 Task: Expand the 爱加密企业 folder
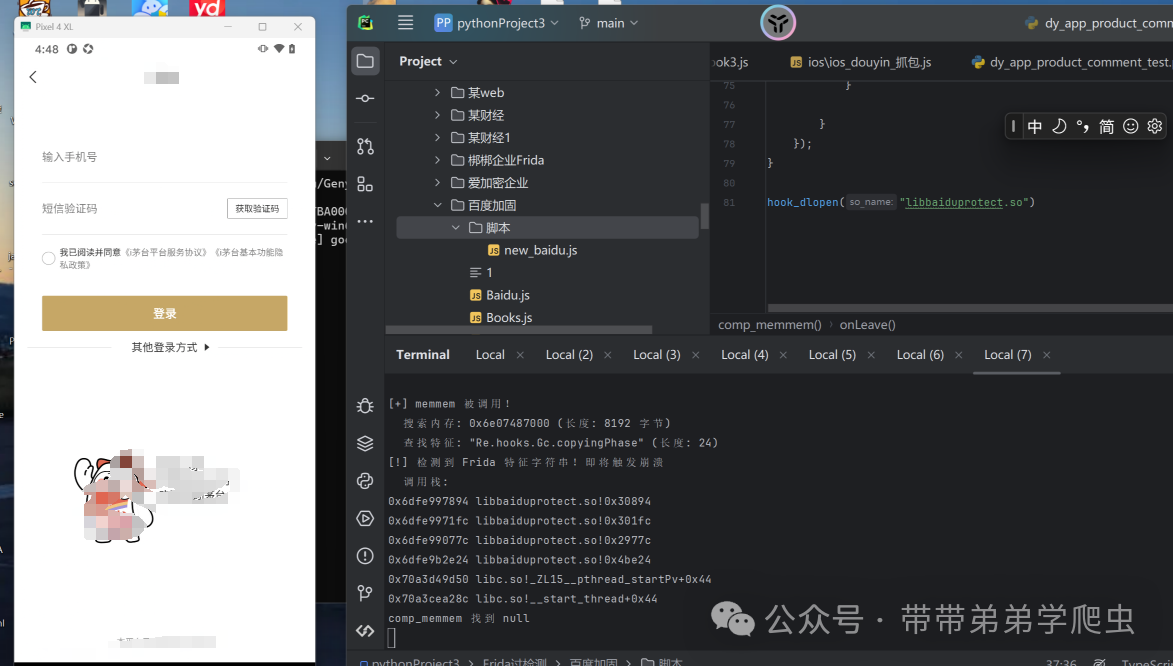(x=438, y=183)
